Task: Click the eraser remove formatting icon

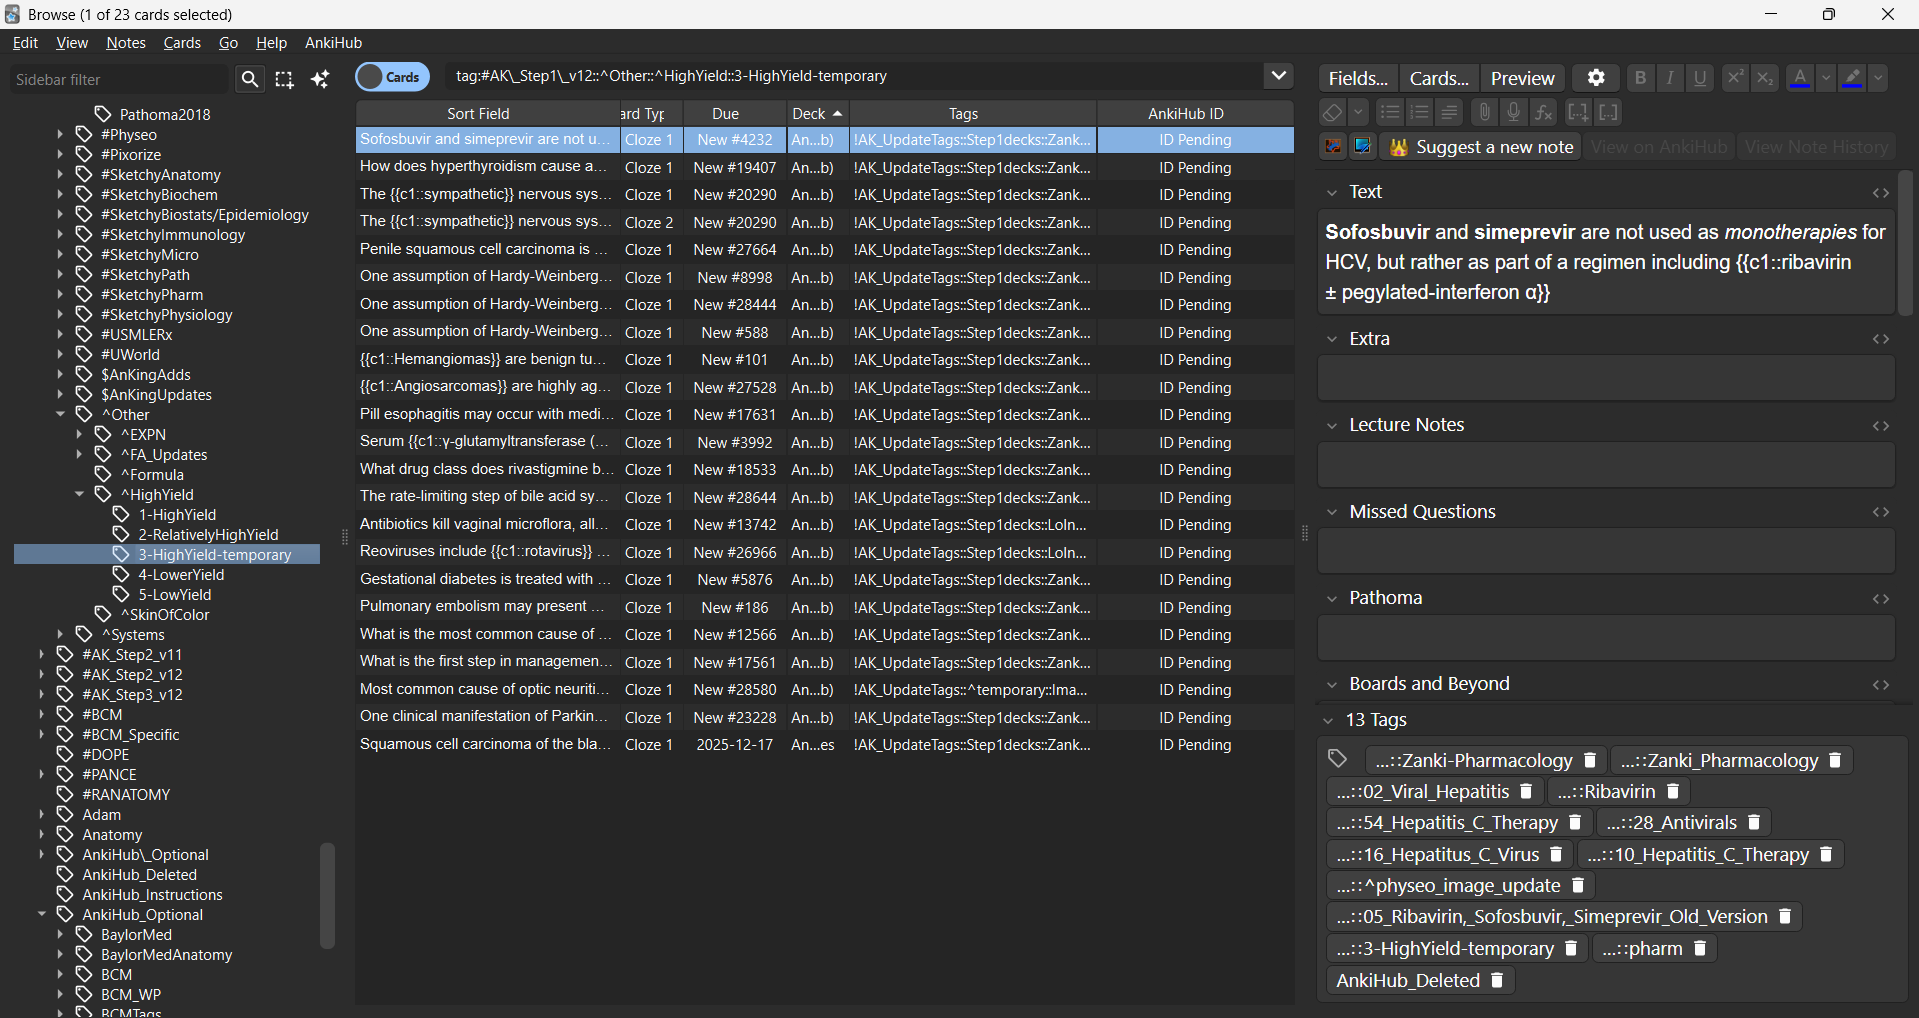Action: (1332, 112)
